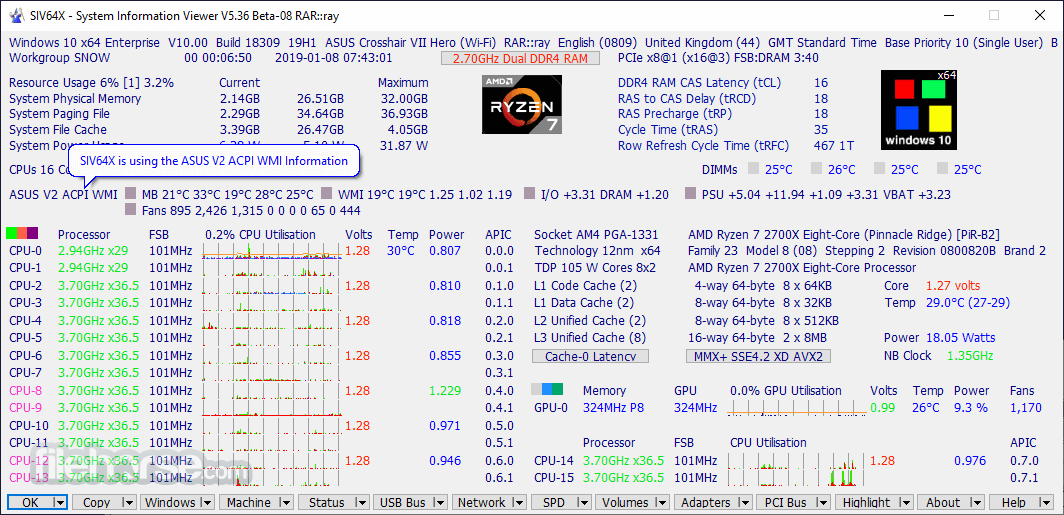The width and height of the screenshot is (1064, 515).
Task: Expand the dropdown arrow on the Help button
Action: point(1046,503)
